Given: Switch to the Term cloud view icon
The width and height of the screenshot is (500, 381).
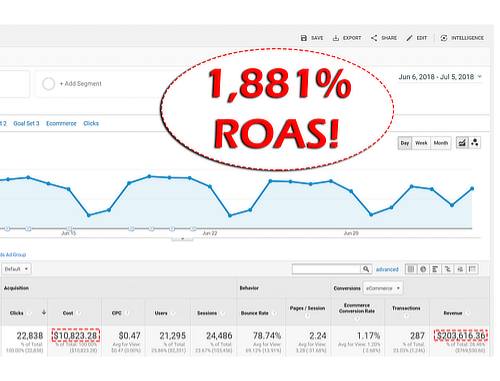Looking at the screenshot, I should coord(460,269).
